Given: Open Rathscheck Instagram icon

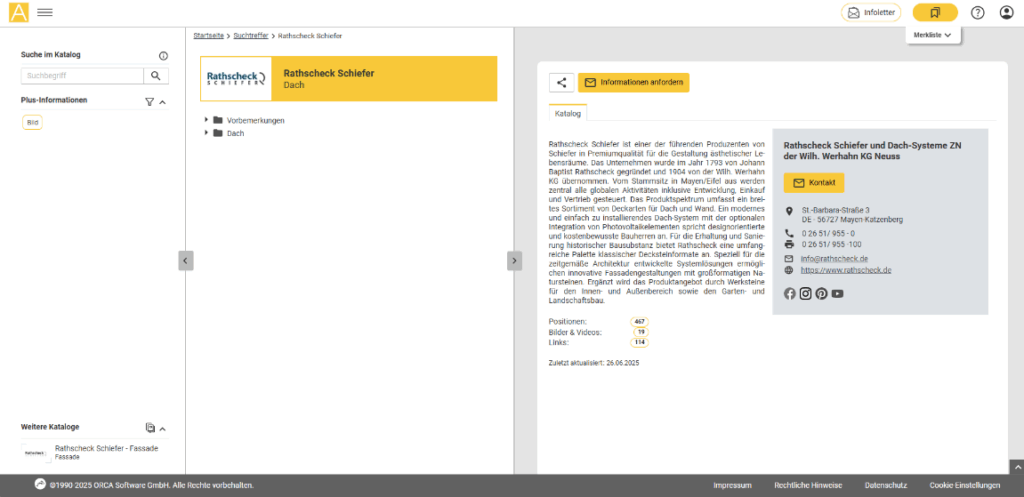Looking at the screenshot, I should (805, 293).
